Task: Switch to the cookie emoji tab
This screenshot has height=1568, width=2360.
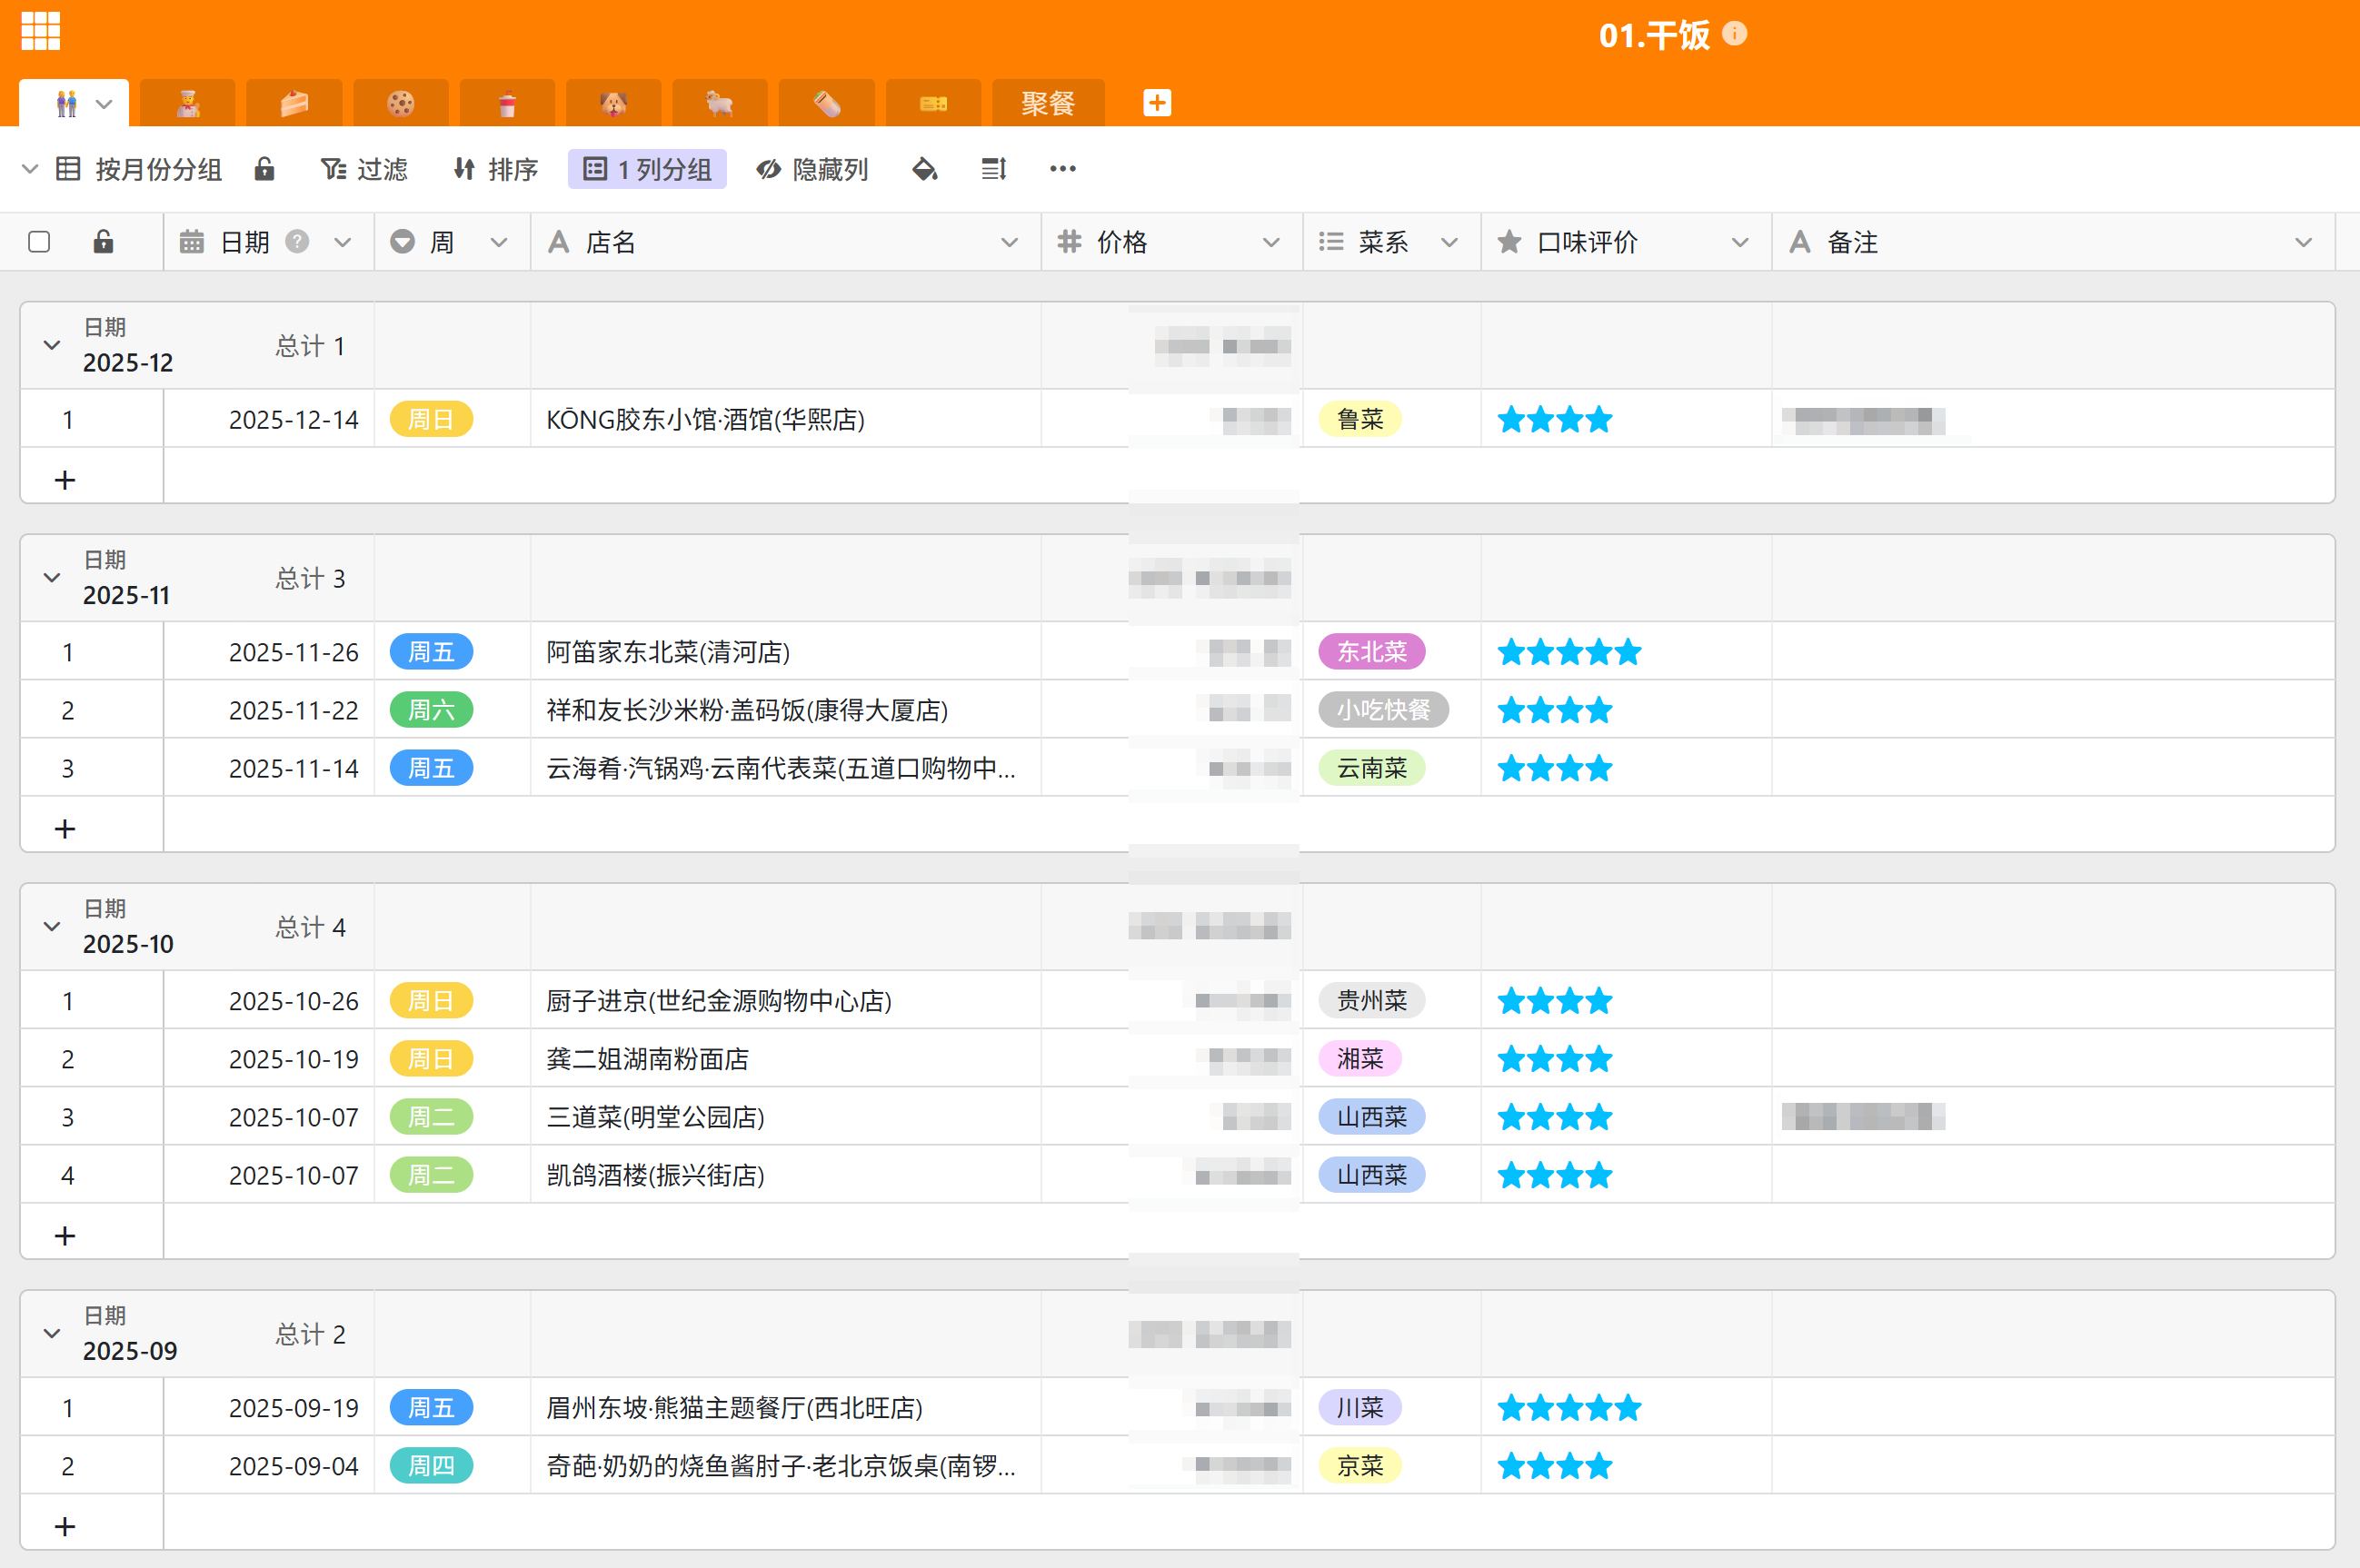Action: (401, 103)
